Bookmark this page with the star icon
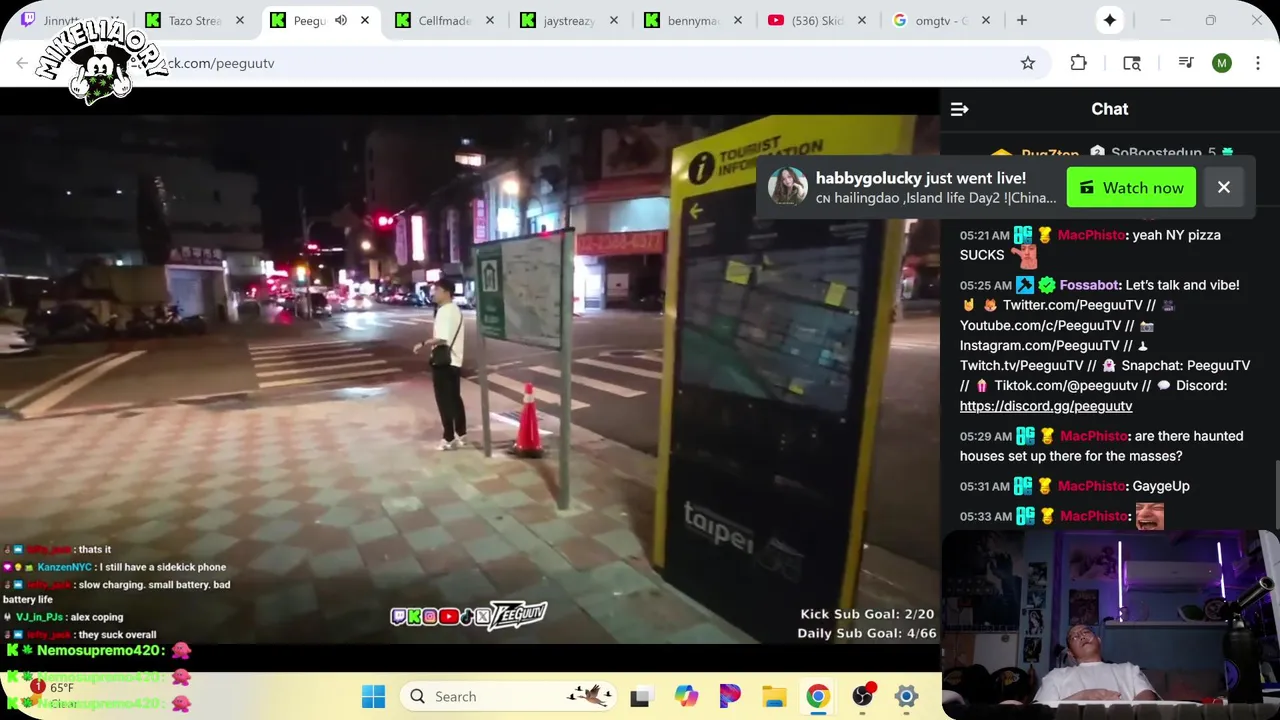The image size is (1280, 720). click(x=1027, y=63)
